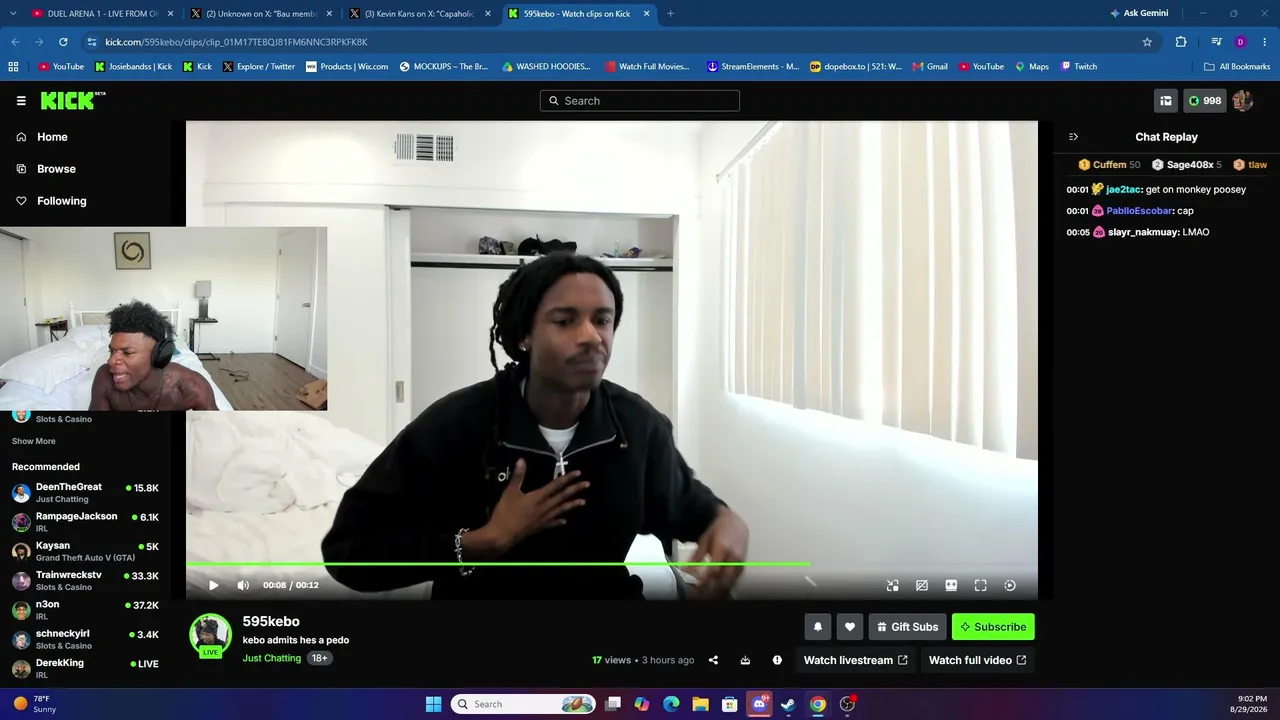Open a new browser tab
This screenshot has width=1280, height=720.
(670, 14)
